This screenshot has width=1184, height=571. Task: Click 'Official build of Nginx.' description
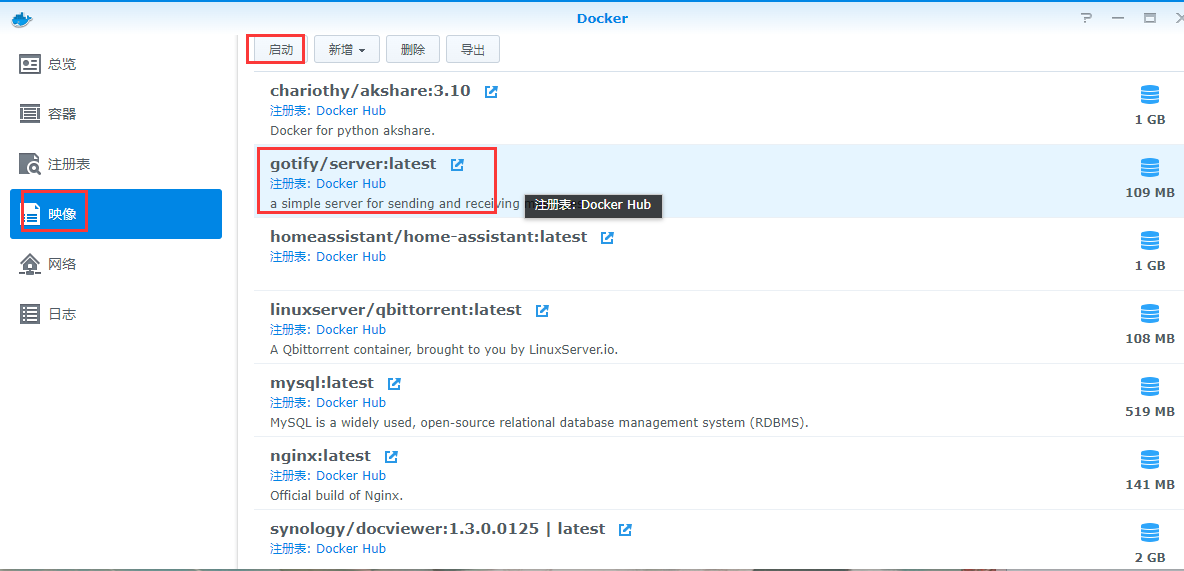point(337,496)
